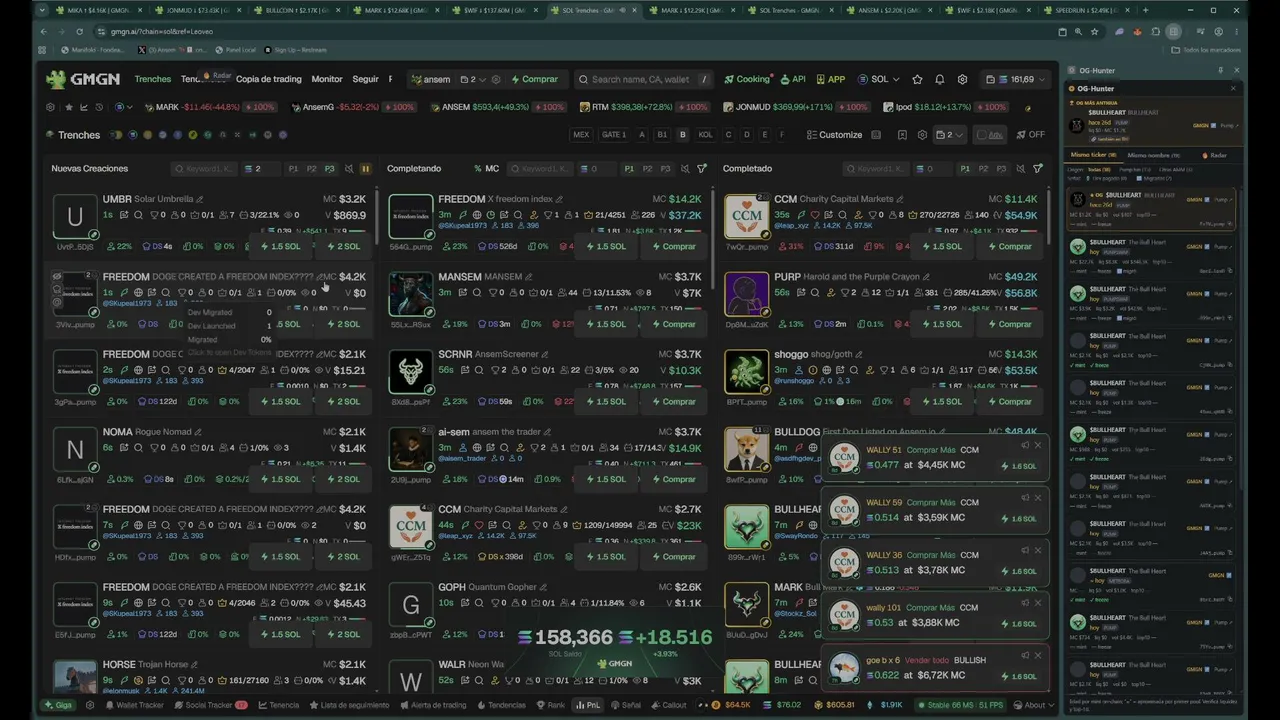1280x720 pixels.
Task: Select preset P1 in Nuevas Creaciones
Action: [x=293, y=169]
